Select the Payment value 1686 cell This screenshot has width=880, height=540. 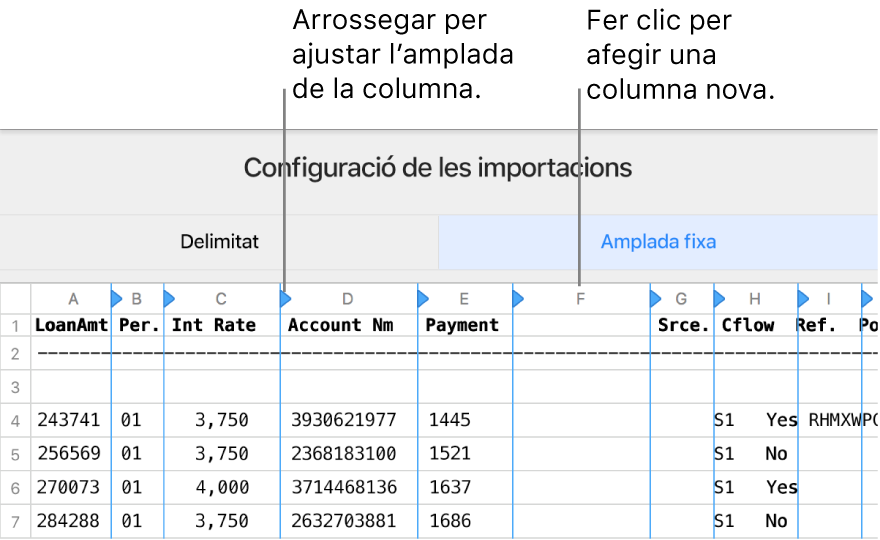click(449, 521)
